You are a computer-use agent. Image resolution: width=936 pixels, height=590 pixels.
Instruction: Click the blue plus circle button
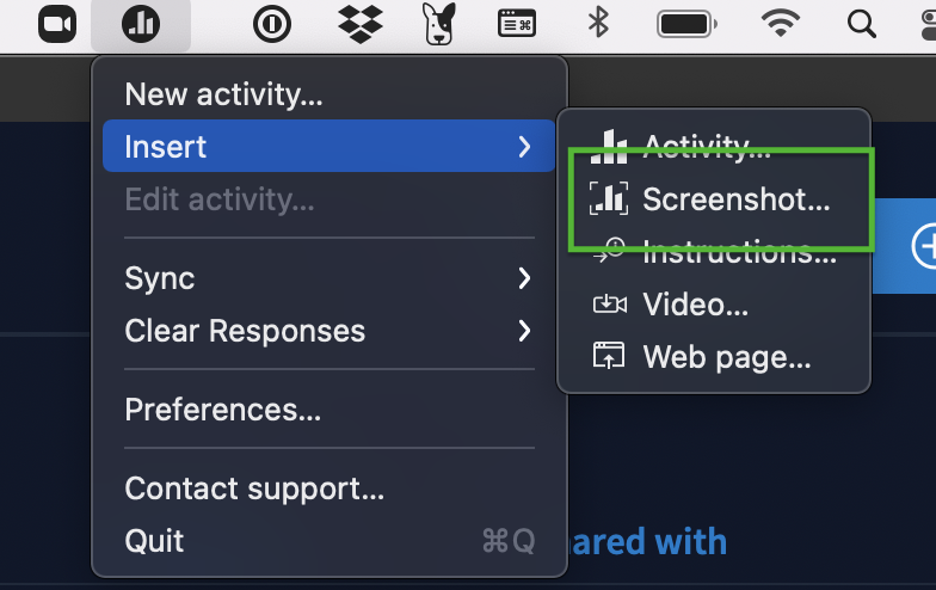coord(926,245)
